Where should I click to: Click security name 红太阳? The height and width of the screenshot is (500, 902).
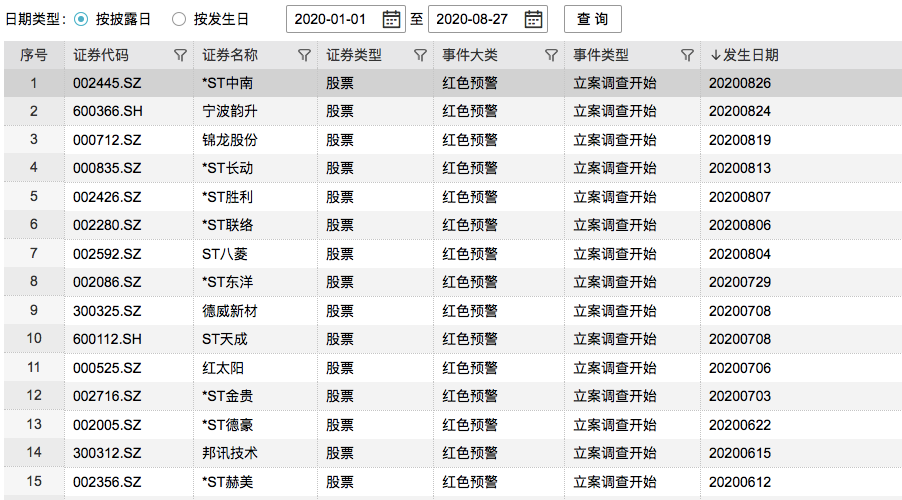pyautogui.click(x=223, y=368)
